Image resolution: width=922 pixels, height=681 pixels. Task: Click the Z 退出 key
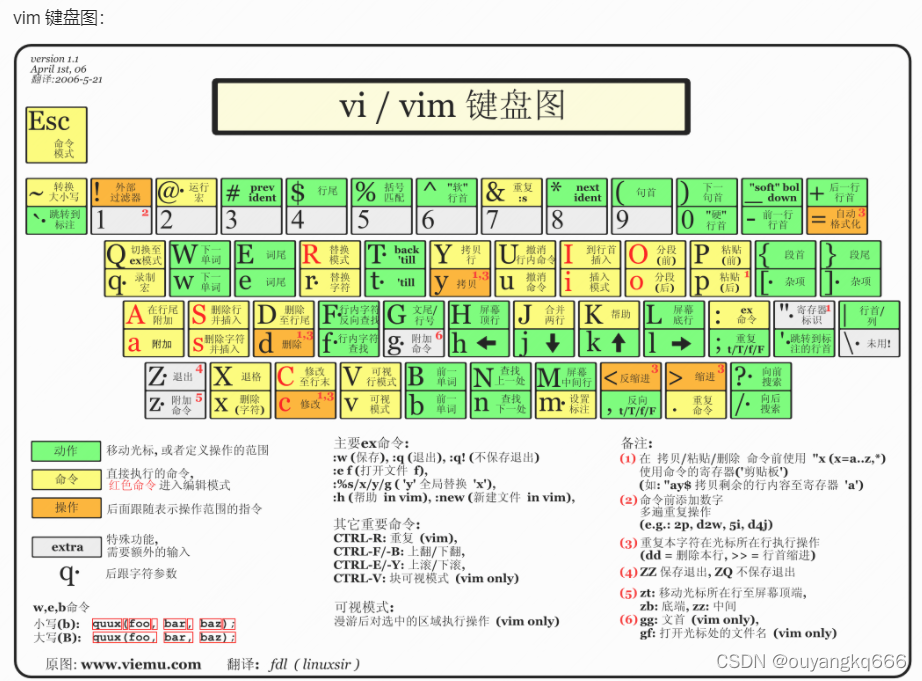(x=175, y=376)
